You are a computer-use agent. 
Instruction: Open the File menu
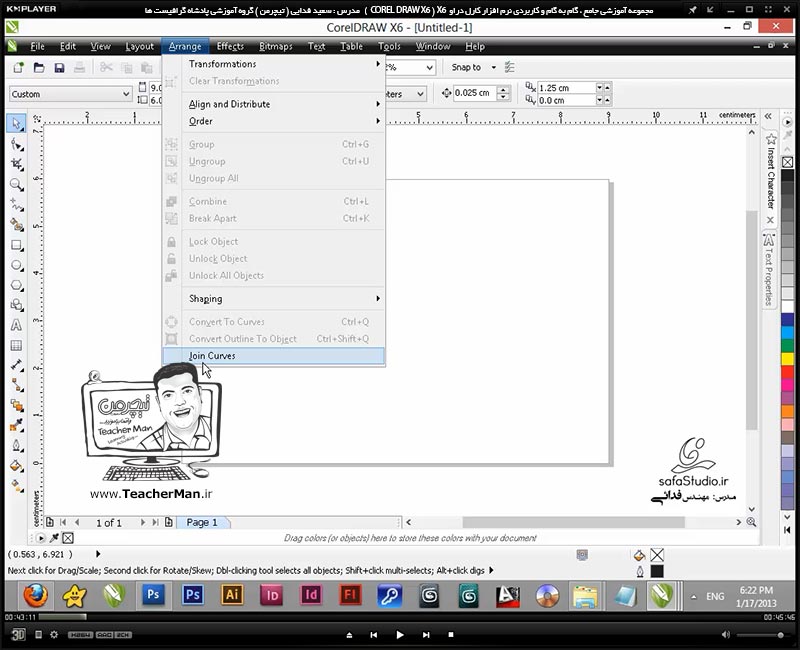coord(37,46)
